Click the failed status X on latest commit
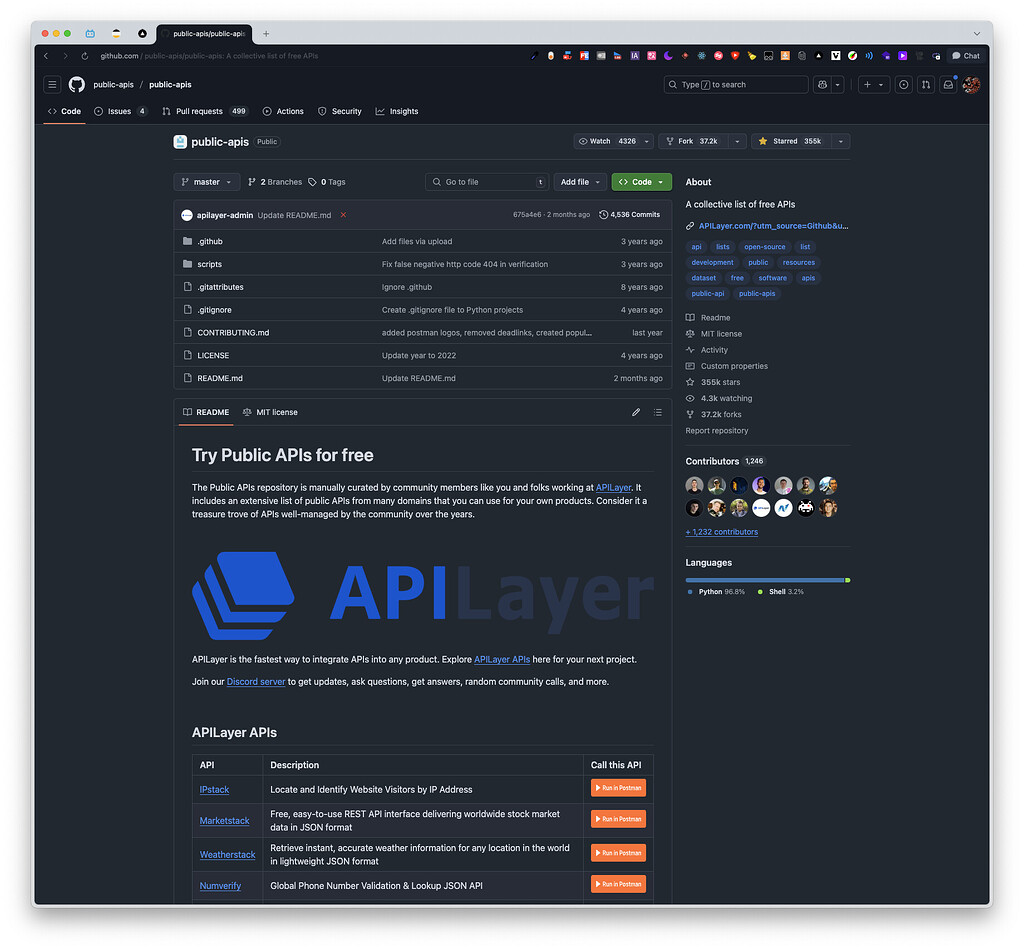The image size is (1024, 949). coord(344,215)
